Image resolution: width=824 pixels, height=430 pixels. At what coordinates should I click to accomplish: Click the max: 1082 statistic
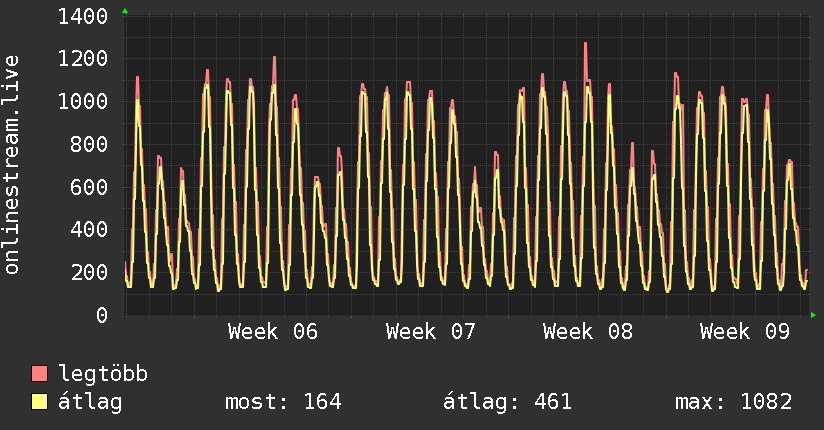pos(734,402)
